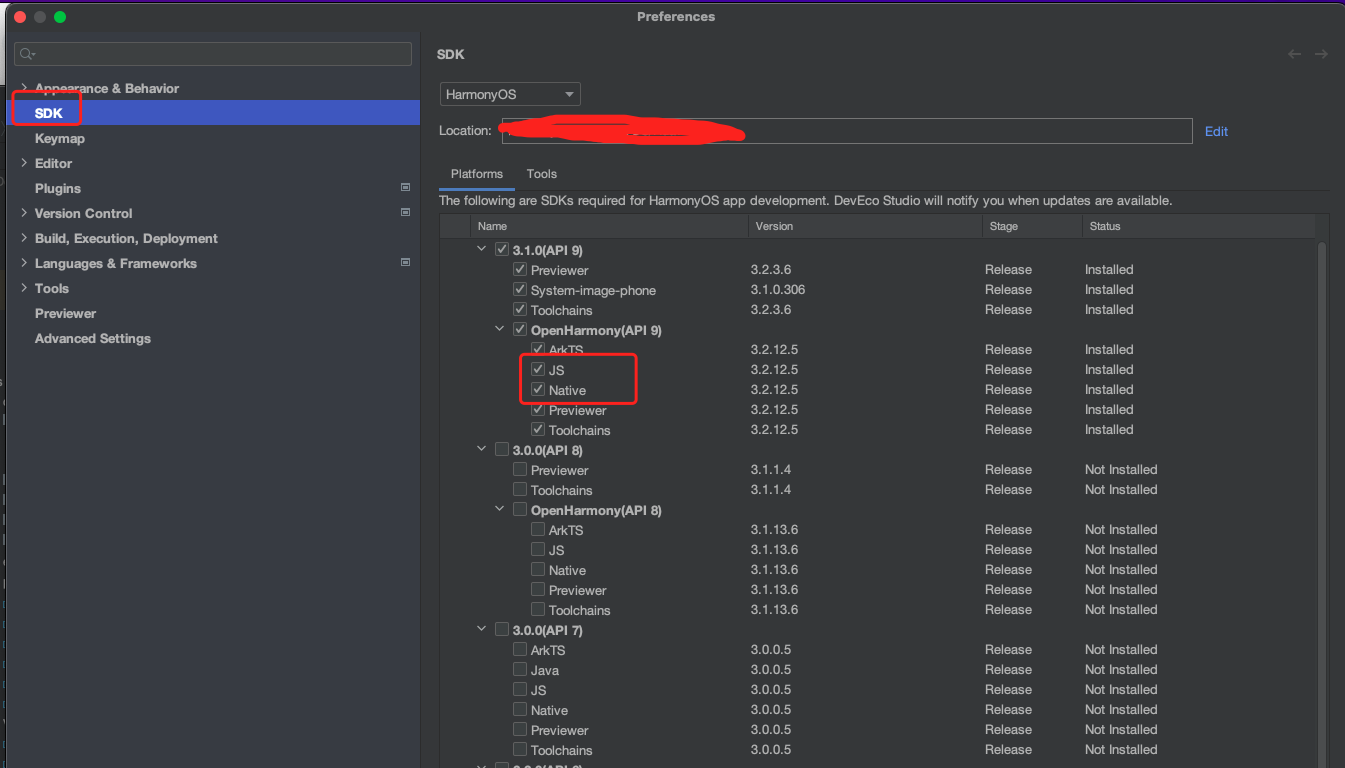The width and height of the screenshot is (1345, 768).
Task: Check Java under 3.0.0(API 7)
Action: pos(520,670)
